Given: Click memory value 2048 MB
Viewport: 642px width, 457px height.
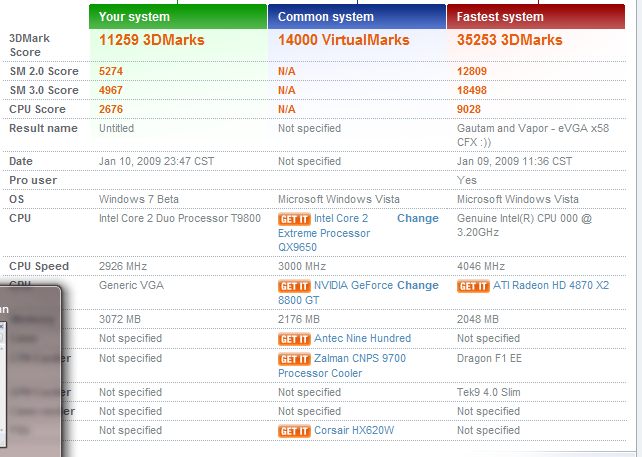Looking at the screenshot, I should (x=478, y=319).
